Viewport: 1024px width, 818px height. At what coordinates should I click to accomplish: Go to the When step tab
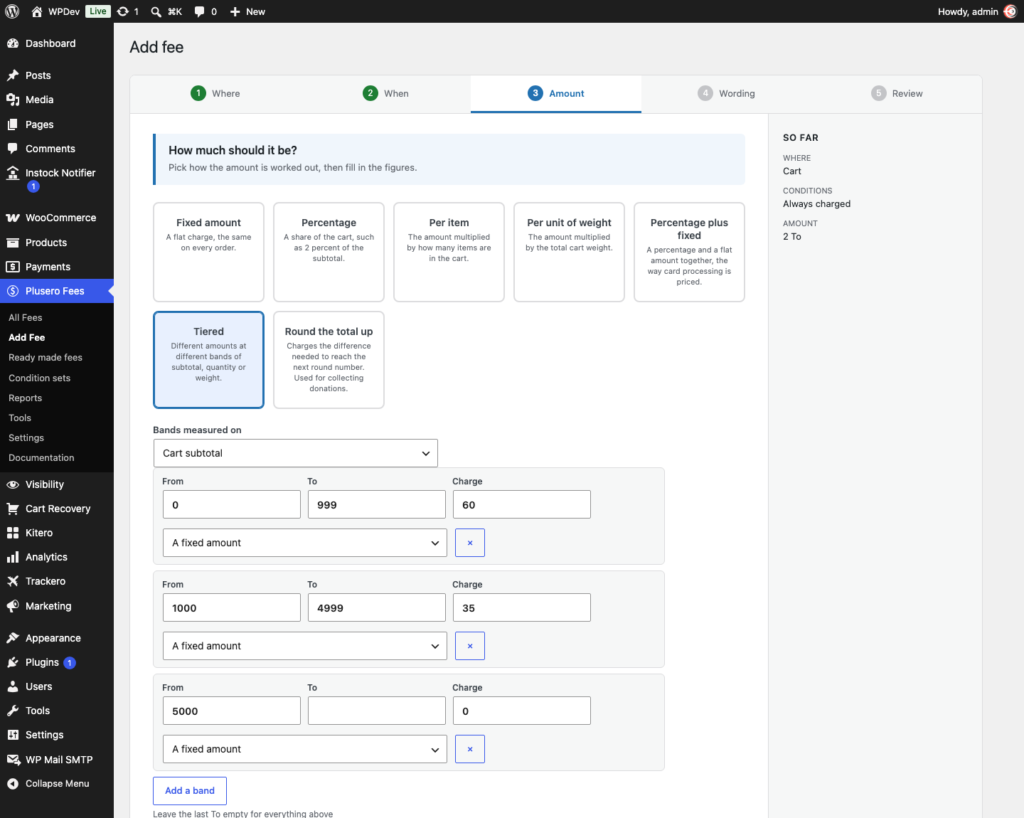click(385, 93)
